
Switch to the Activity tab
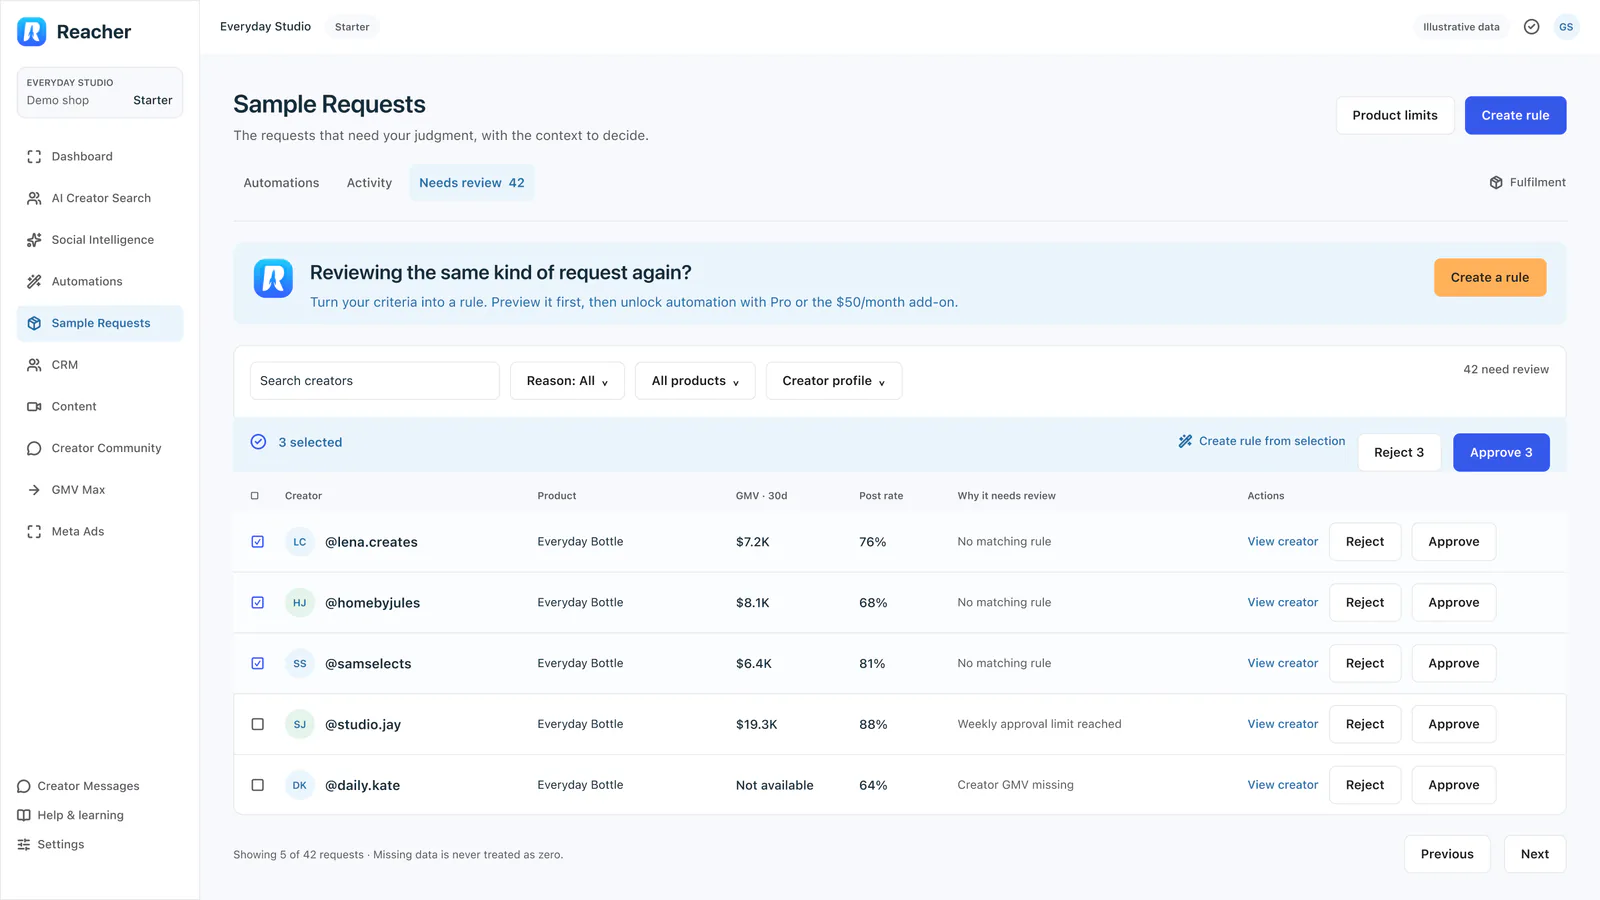pos(369,183)
